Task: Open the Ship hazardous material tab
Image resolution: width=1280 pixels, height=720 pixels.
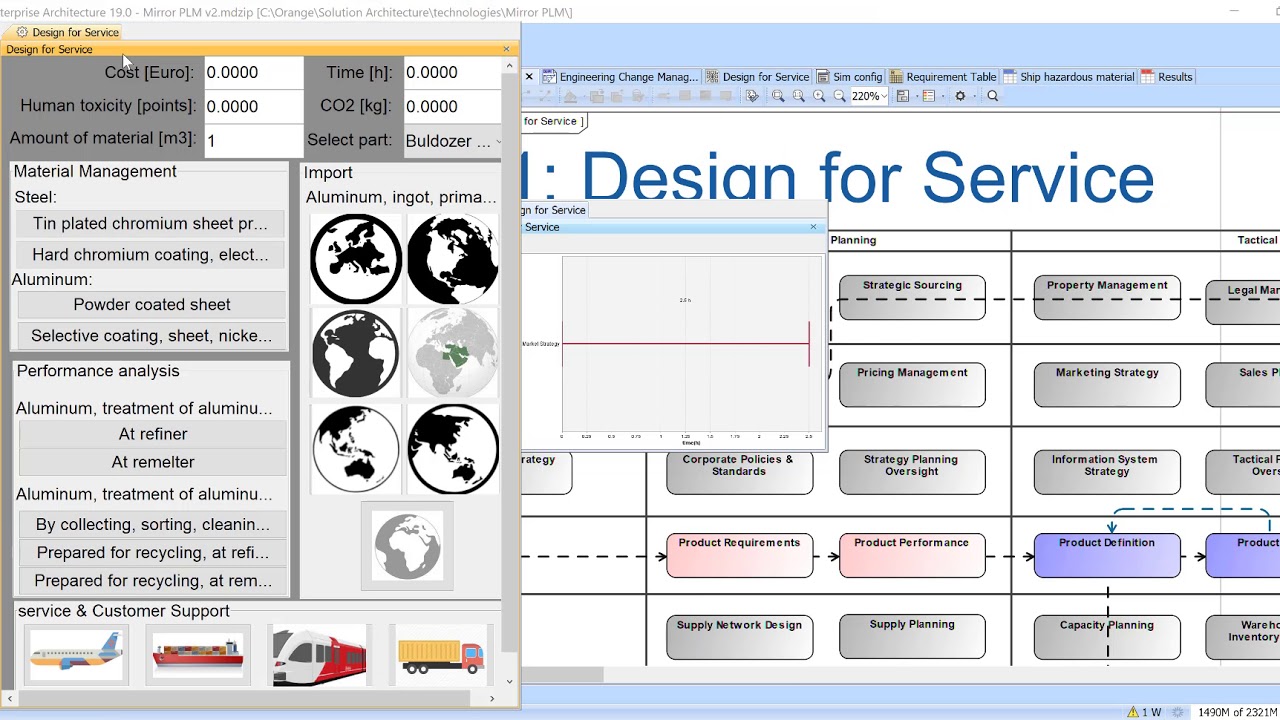Action: pos(1069,77)
